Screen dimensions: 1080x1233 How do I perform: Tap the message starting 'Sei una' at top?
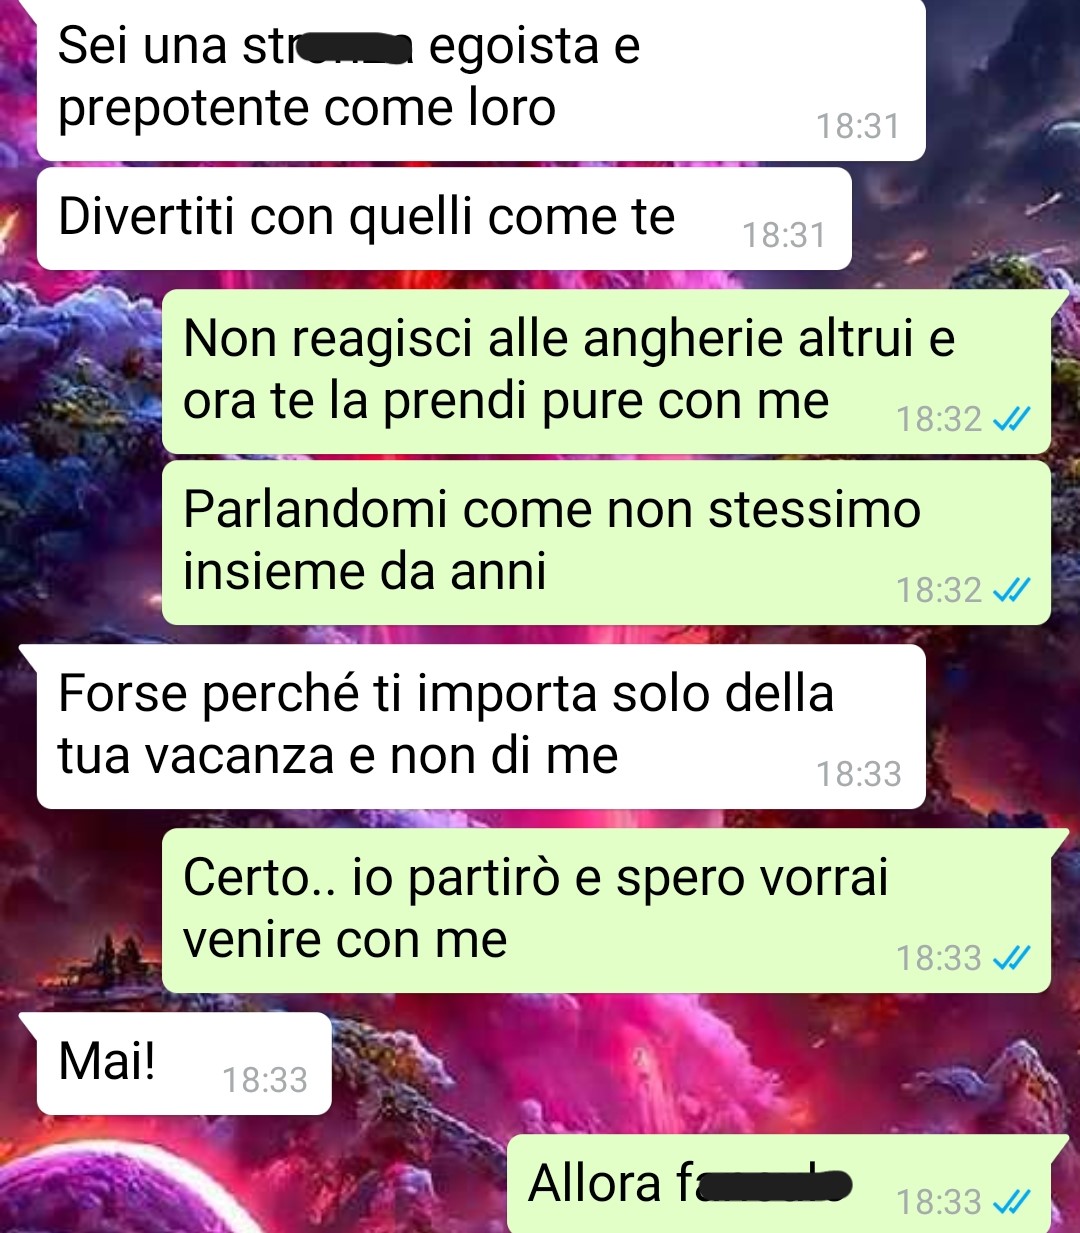point(481,79)
